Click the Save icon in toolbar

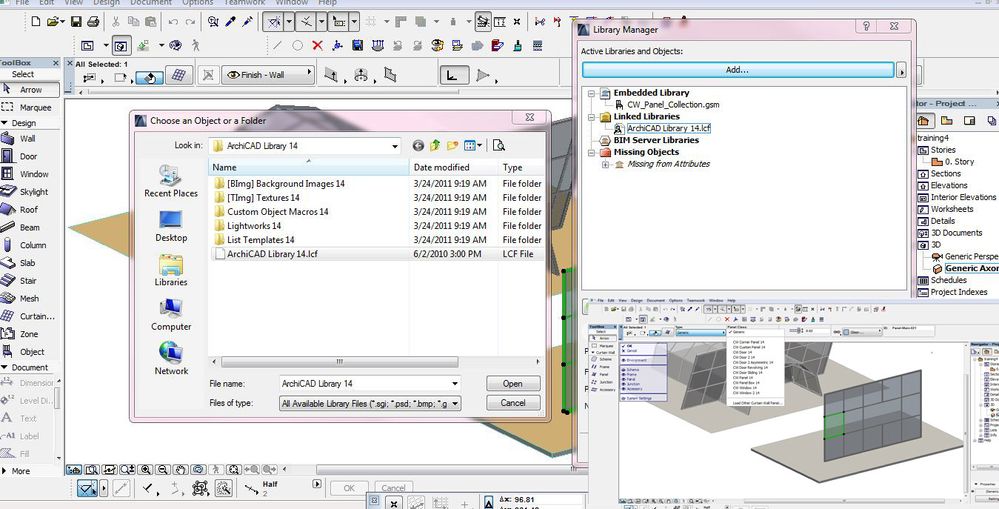pos(77,21)
